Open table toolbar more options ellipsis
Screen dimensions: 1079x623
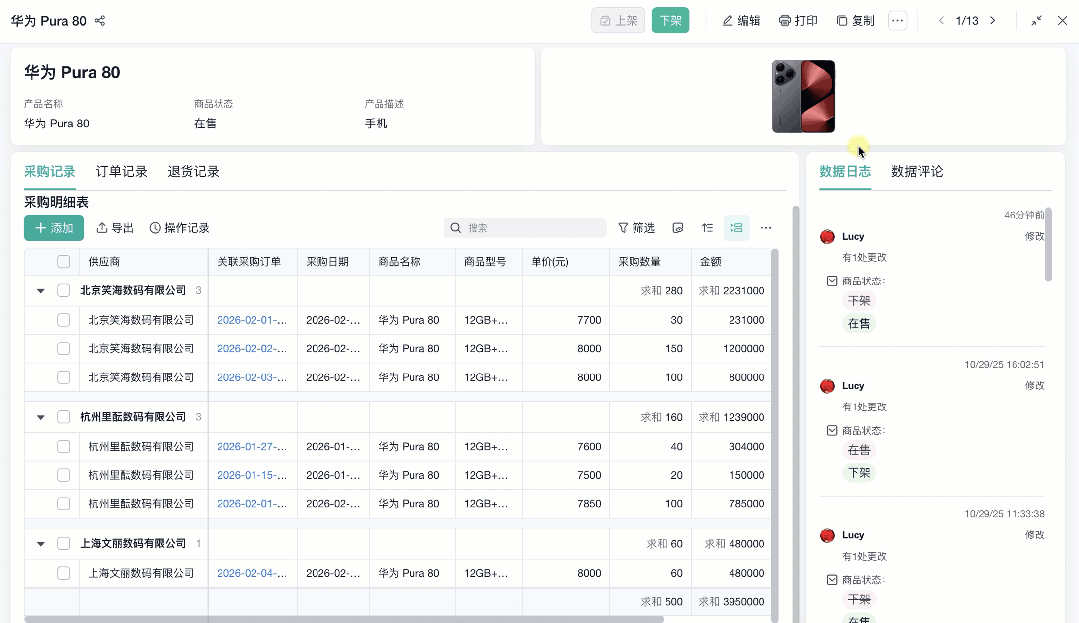tap(766, 228)
